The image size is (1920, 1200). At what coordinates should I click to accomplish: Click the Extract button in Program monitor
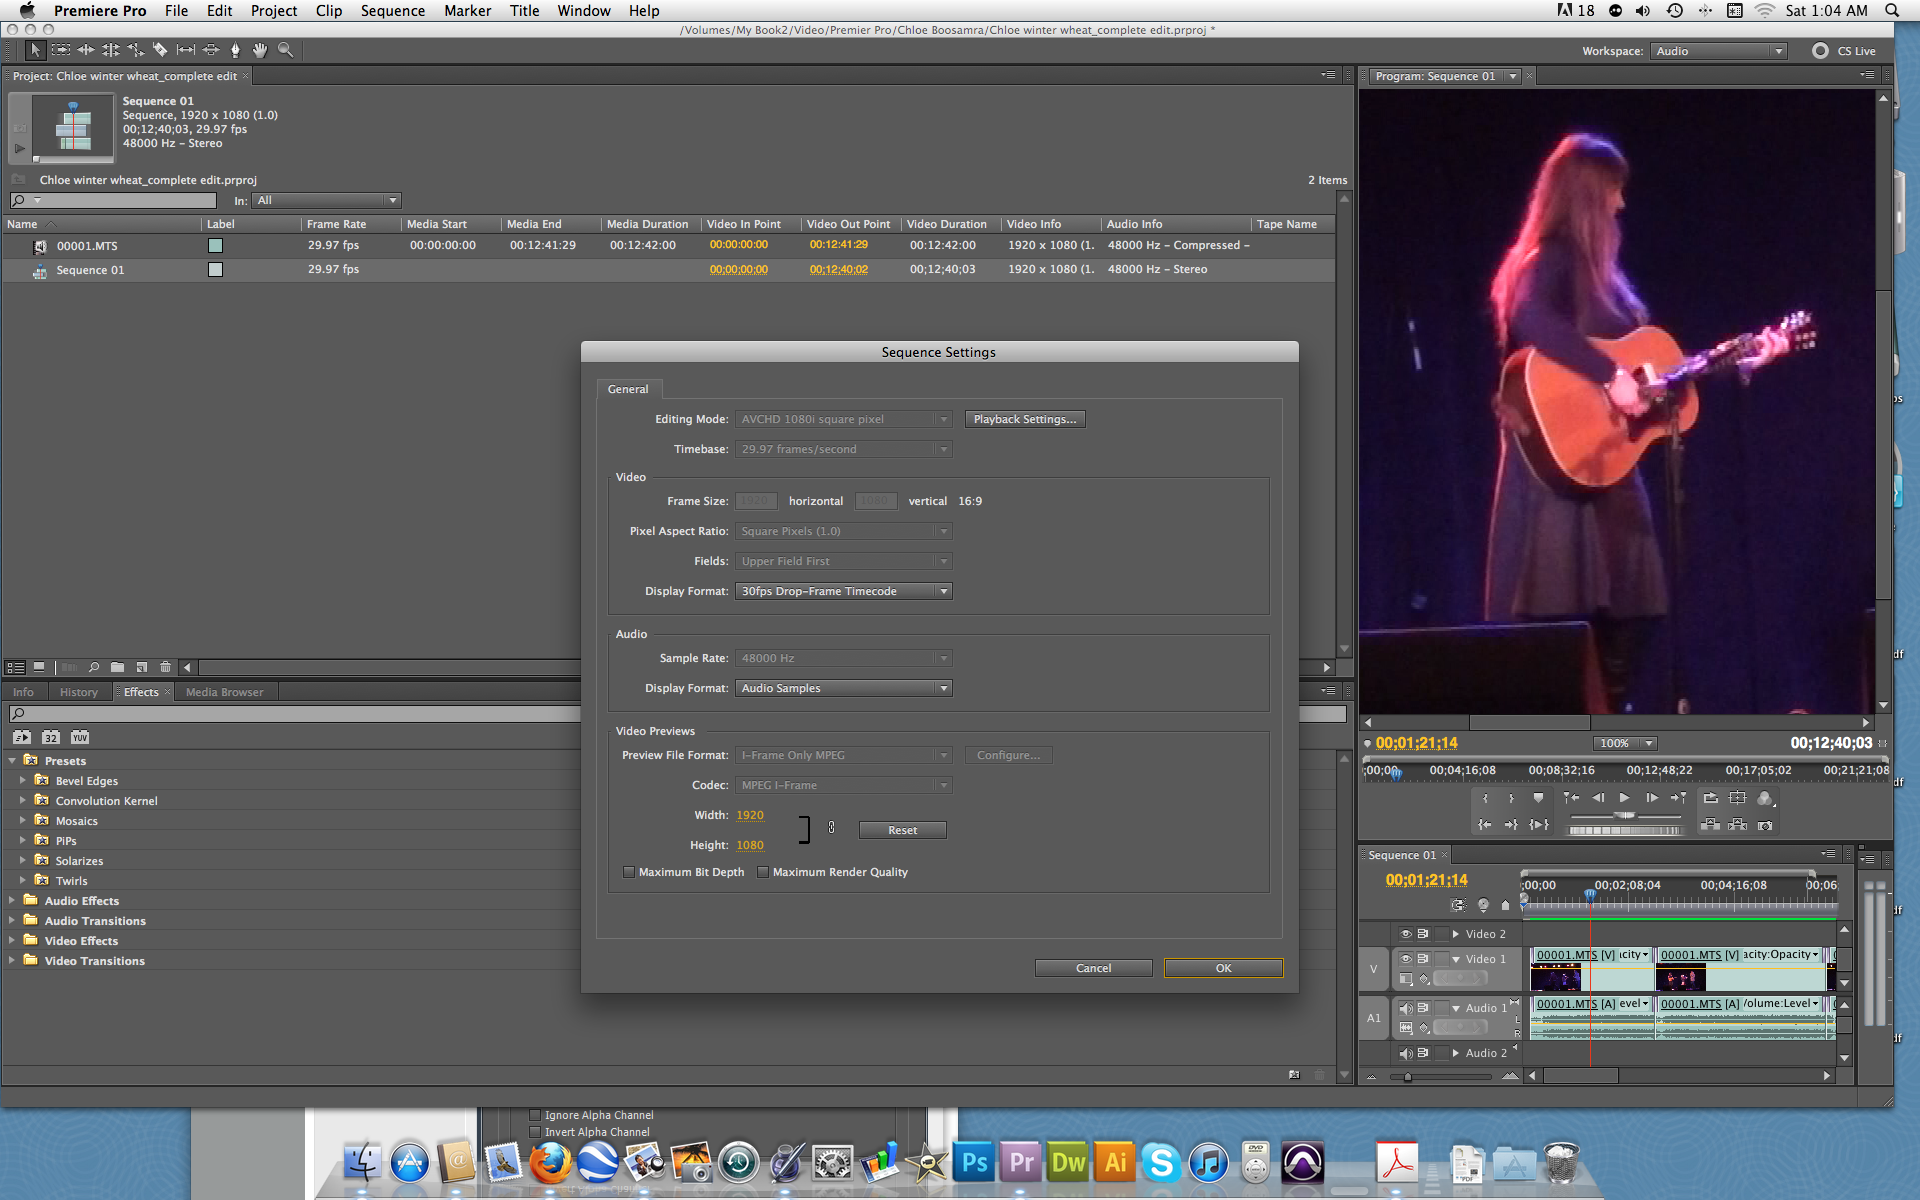point(1738,825)
